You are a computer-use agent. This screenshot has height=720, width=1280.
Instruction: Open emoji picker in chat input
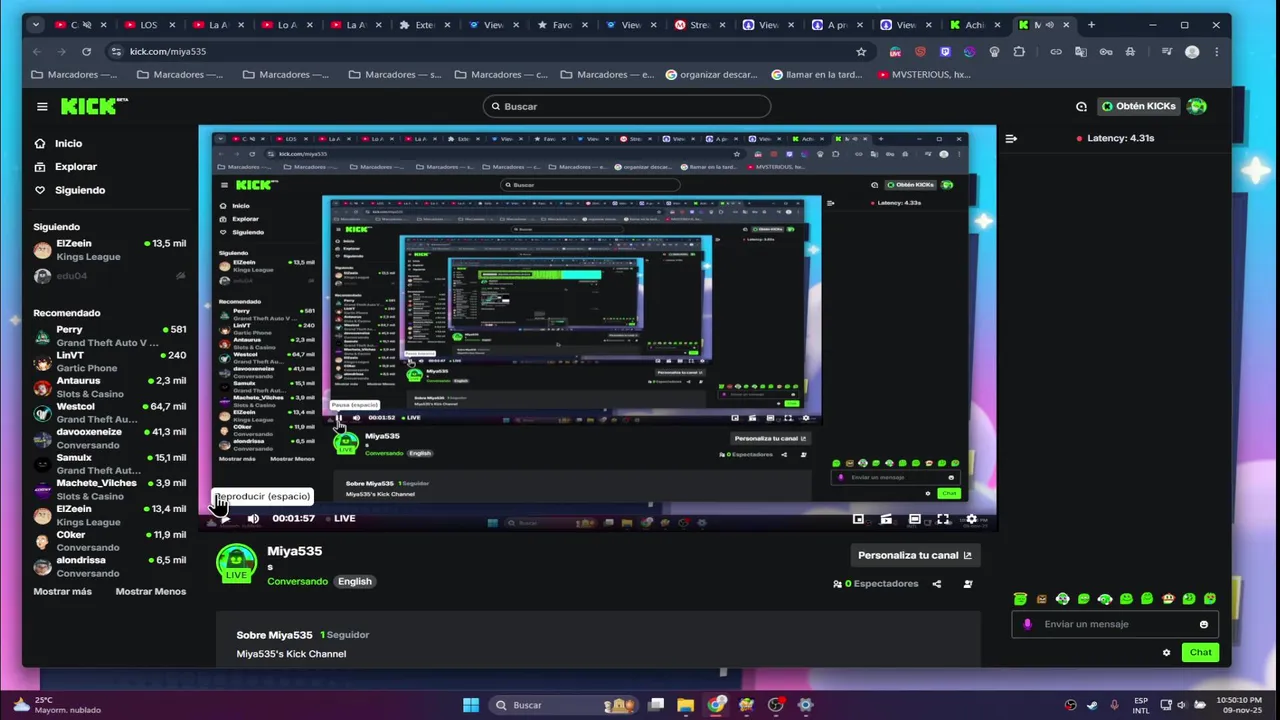(1204, 624)
